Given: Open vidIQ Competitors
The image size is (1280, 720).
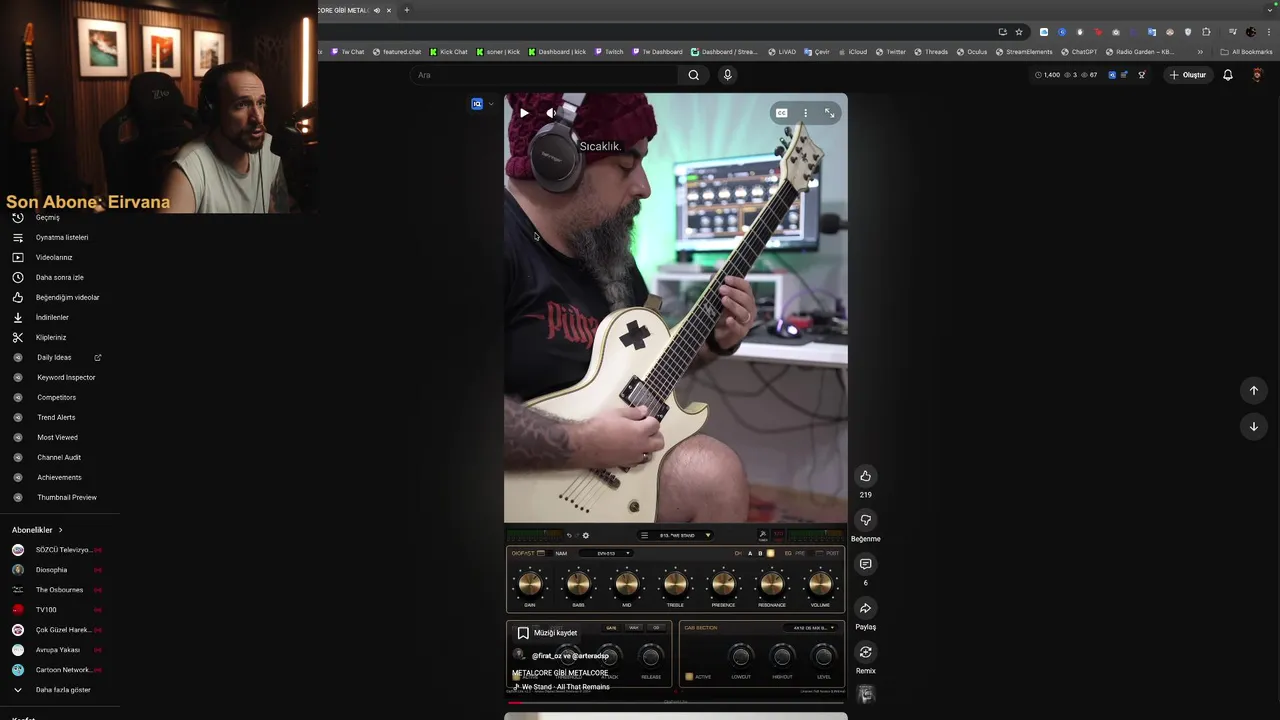Looking at the screenshot, I should click(x=60, y=397).
